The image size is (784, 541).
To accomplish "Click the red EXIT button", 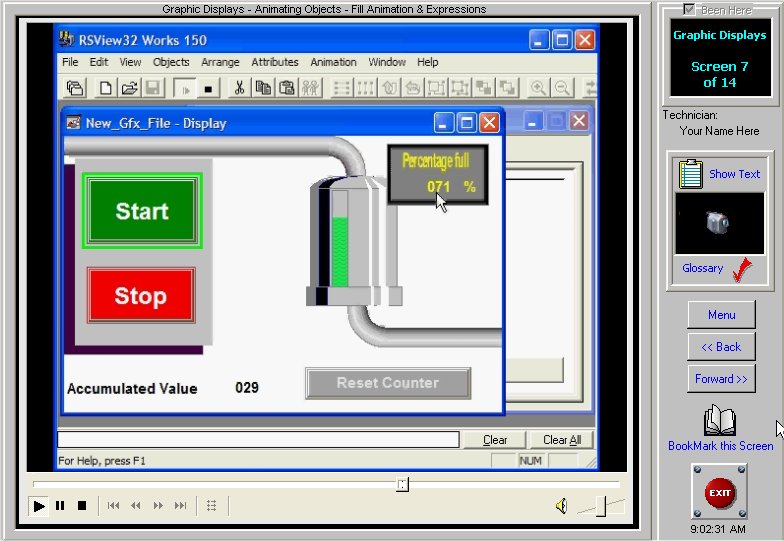I will [x=720, y=492].
